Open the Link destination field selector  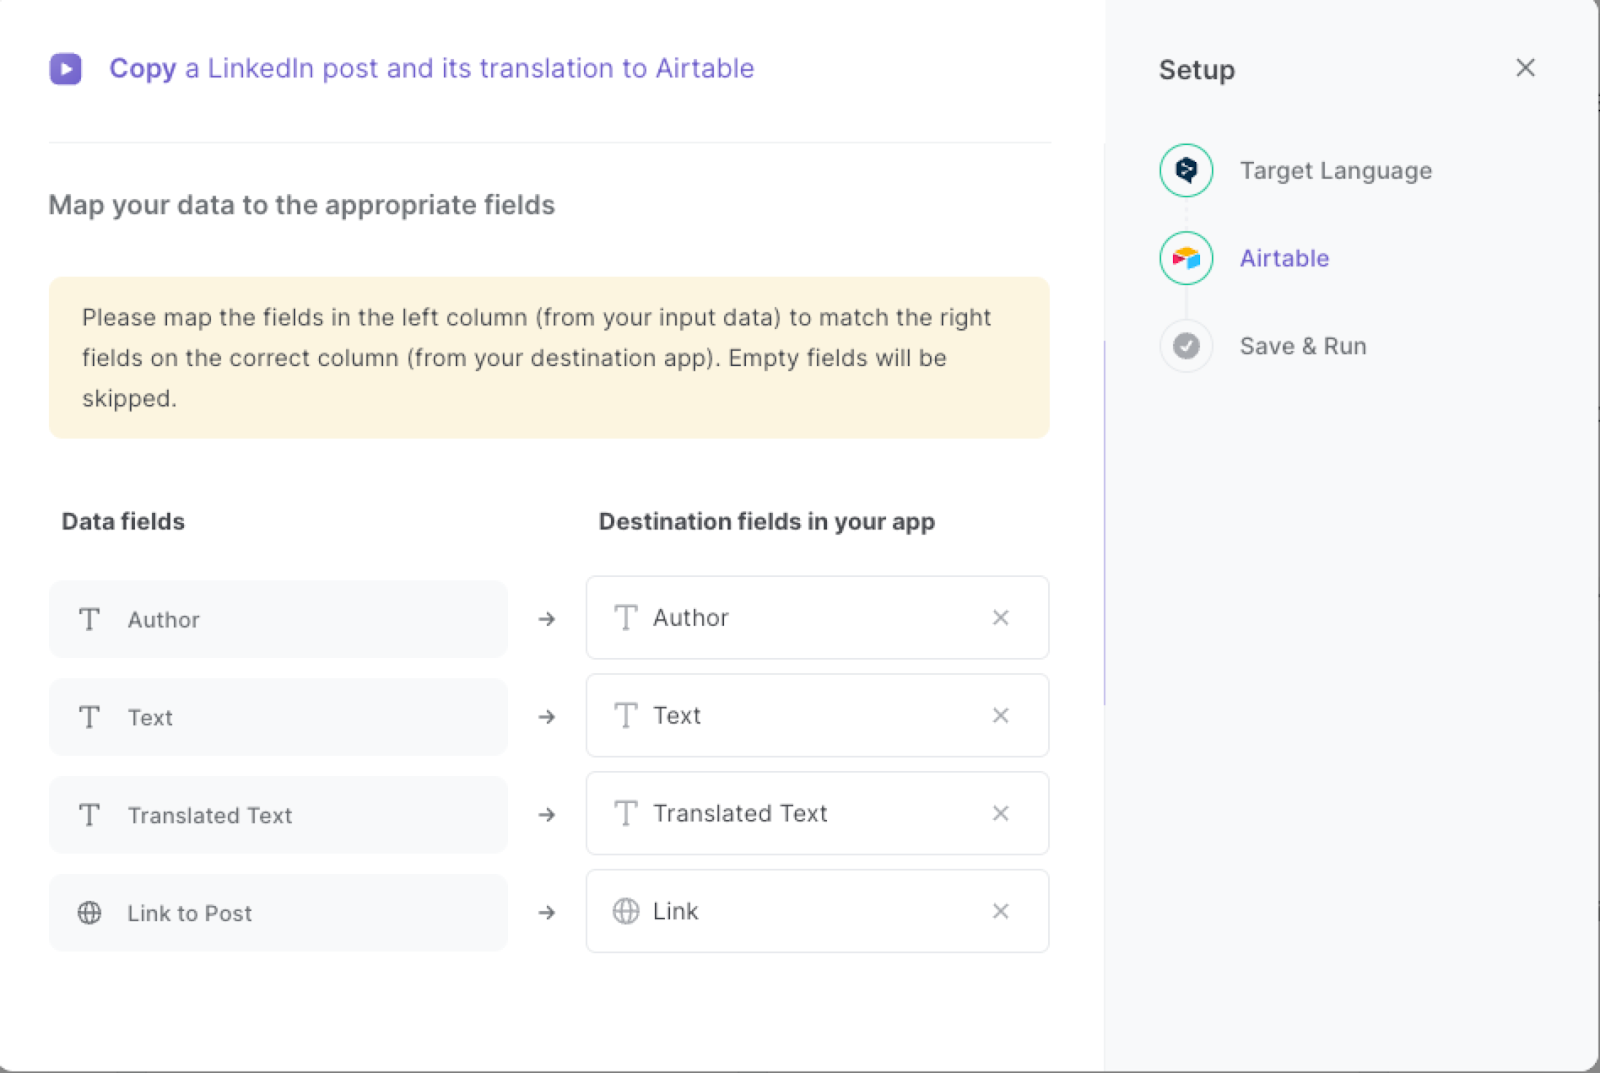[x=800, y=911]
